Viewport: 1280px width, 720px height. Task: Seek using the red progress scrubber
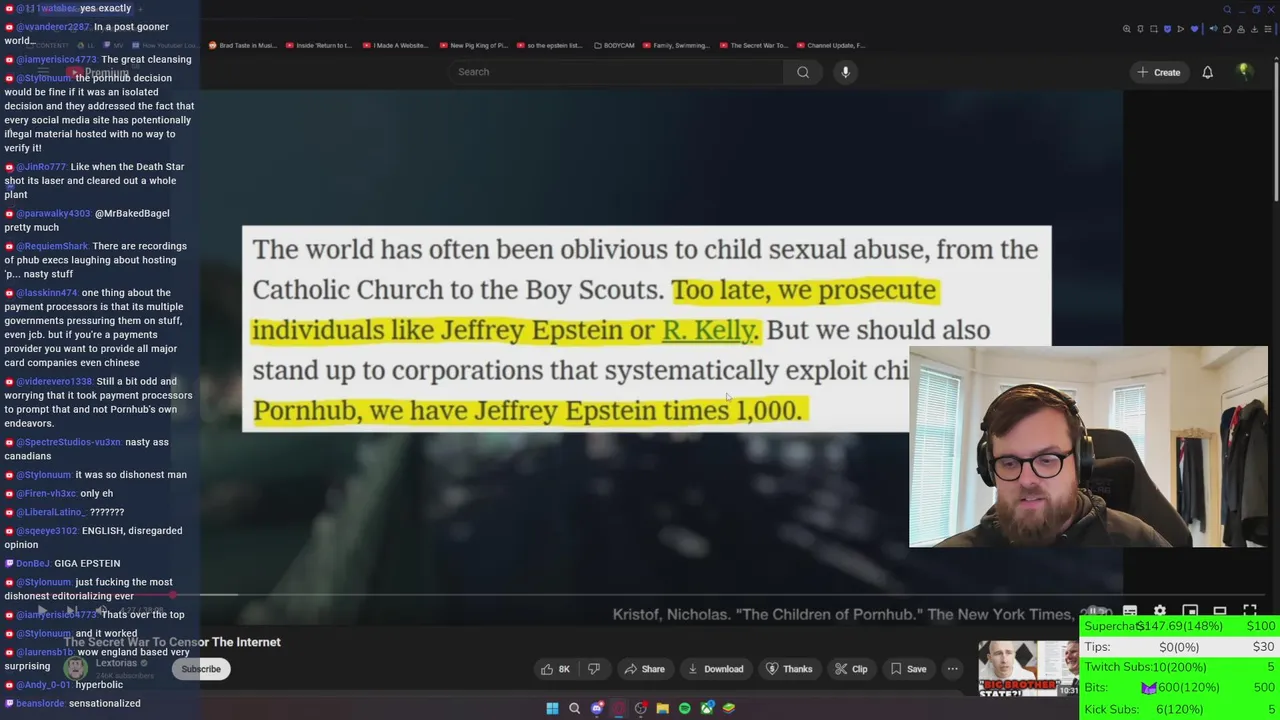(x=174, y=595)
